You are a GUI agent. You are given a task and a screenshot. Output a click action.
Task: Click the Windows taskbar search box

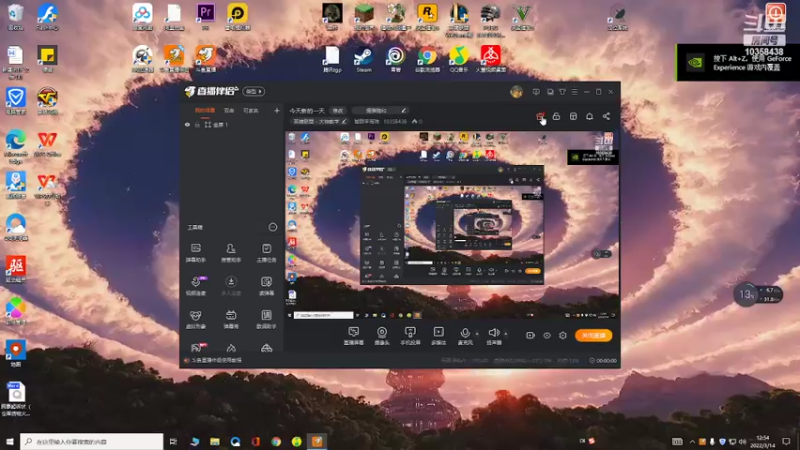(92, 441)
